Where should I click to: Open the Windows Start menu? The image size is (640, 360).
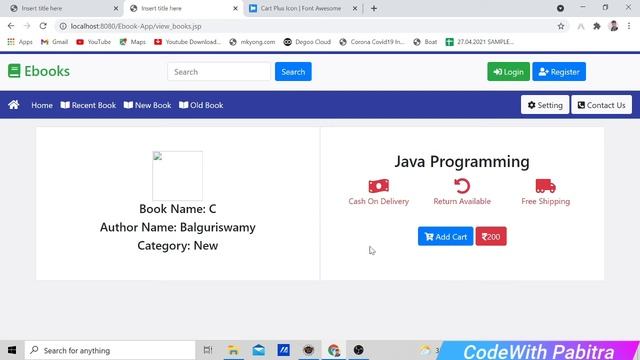[x=12, y=350]
